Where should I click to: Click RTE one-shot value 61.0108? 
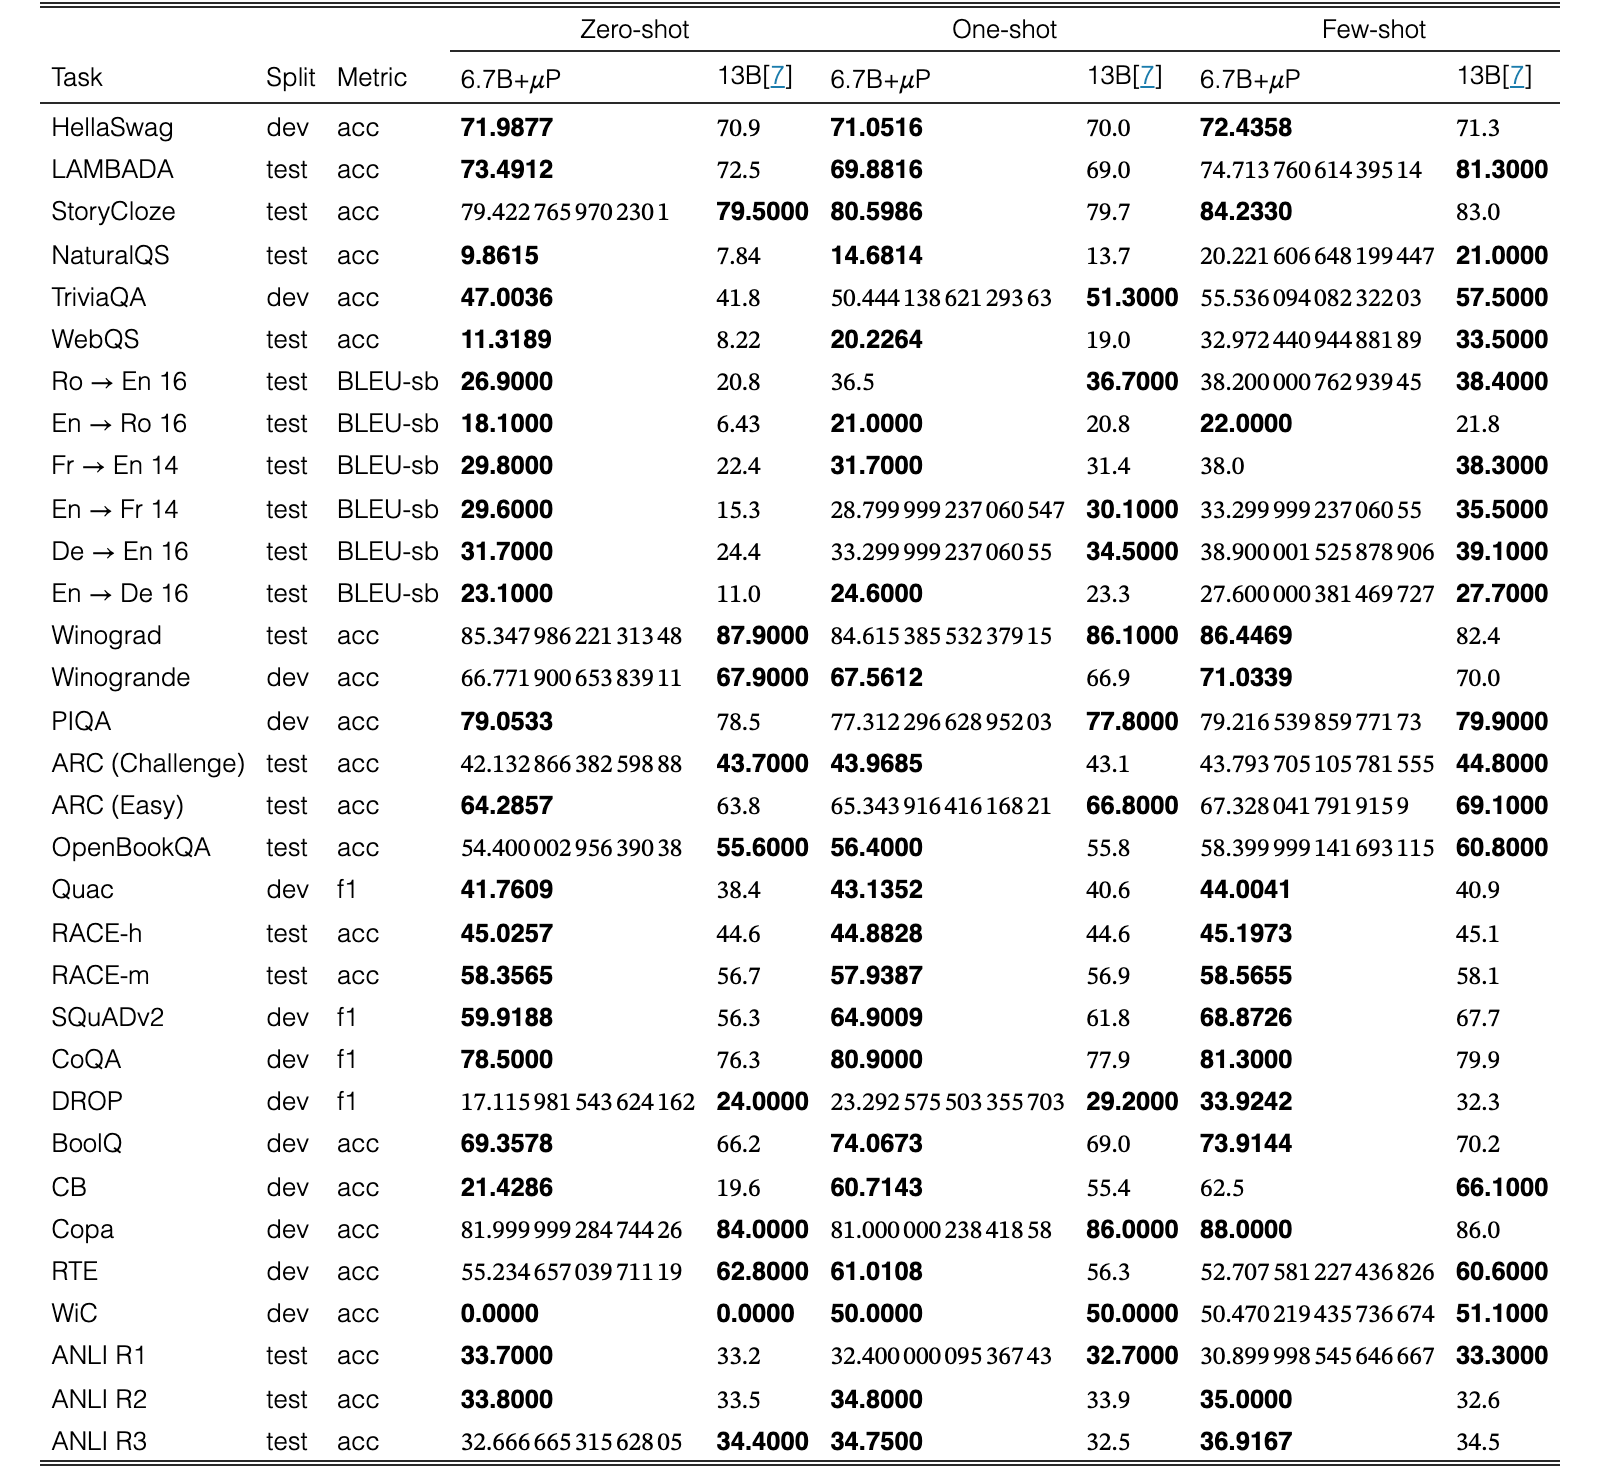[x=877, y=1272]
